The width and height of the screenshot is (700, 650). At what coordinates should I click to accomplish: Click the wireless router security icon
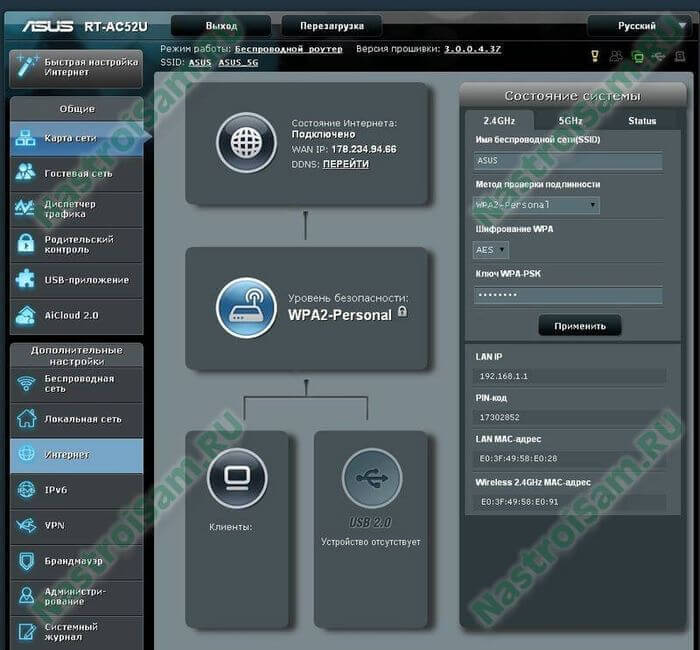coord(246,307)
